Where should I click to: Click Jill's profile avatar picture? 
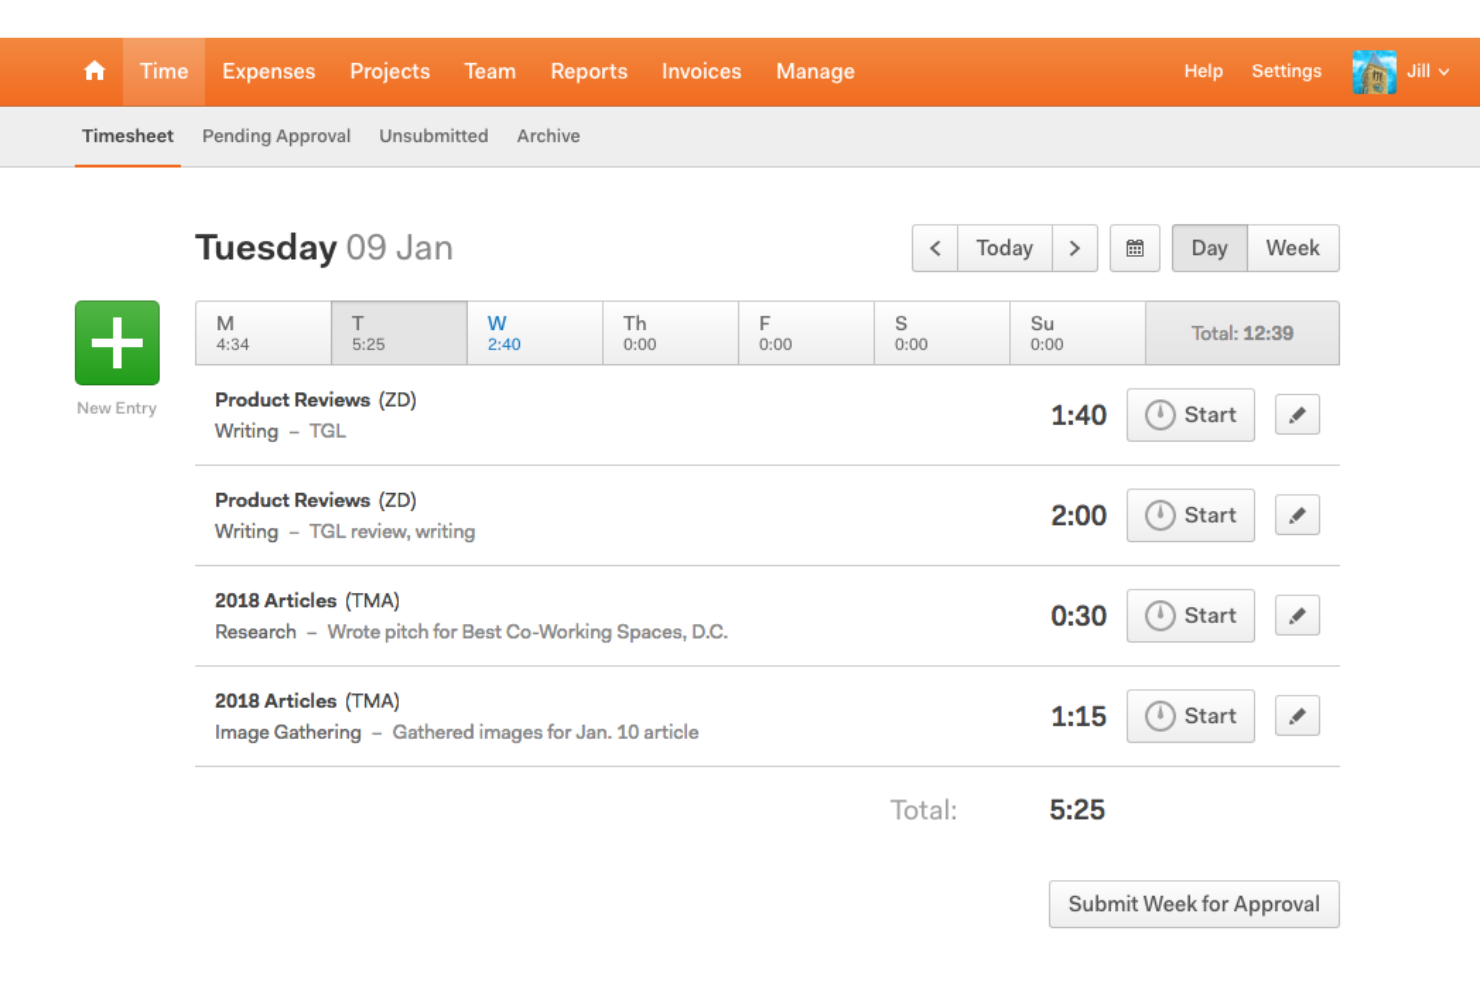(x=1373, y=71)
